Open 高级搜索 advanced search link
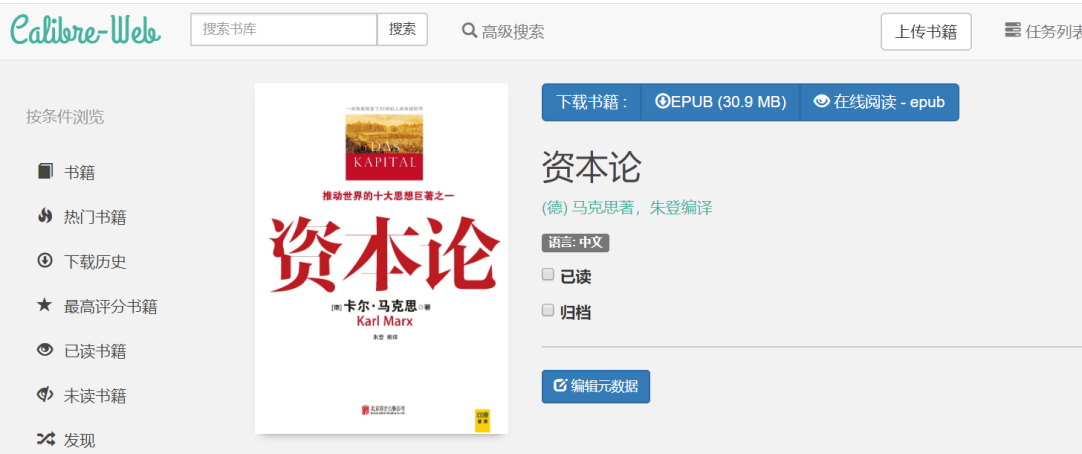Screen dimensions: 1082x454 504,31
